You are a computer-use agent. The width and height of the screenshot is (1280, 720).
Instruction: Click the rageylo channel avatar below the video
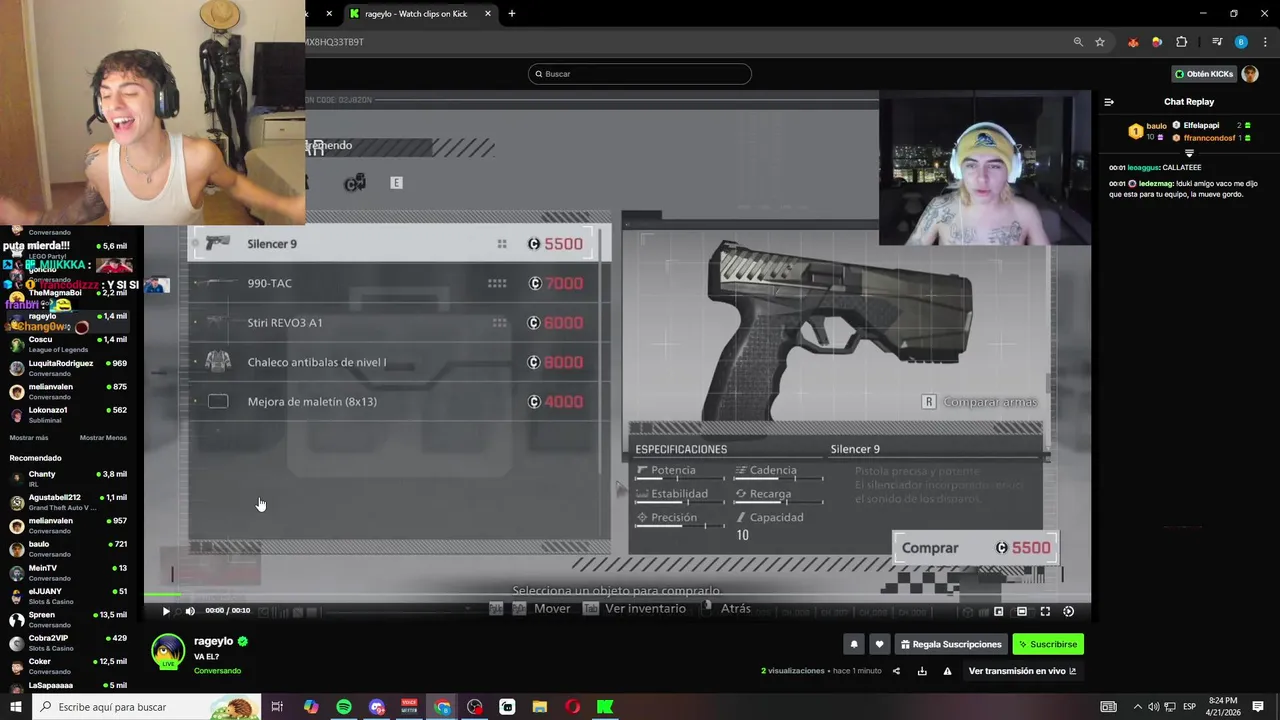(168, 651)
